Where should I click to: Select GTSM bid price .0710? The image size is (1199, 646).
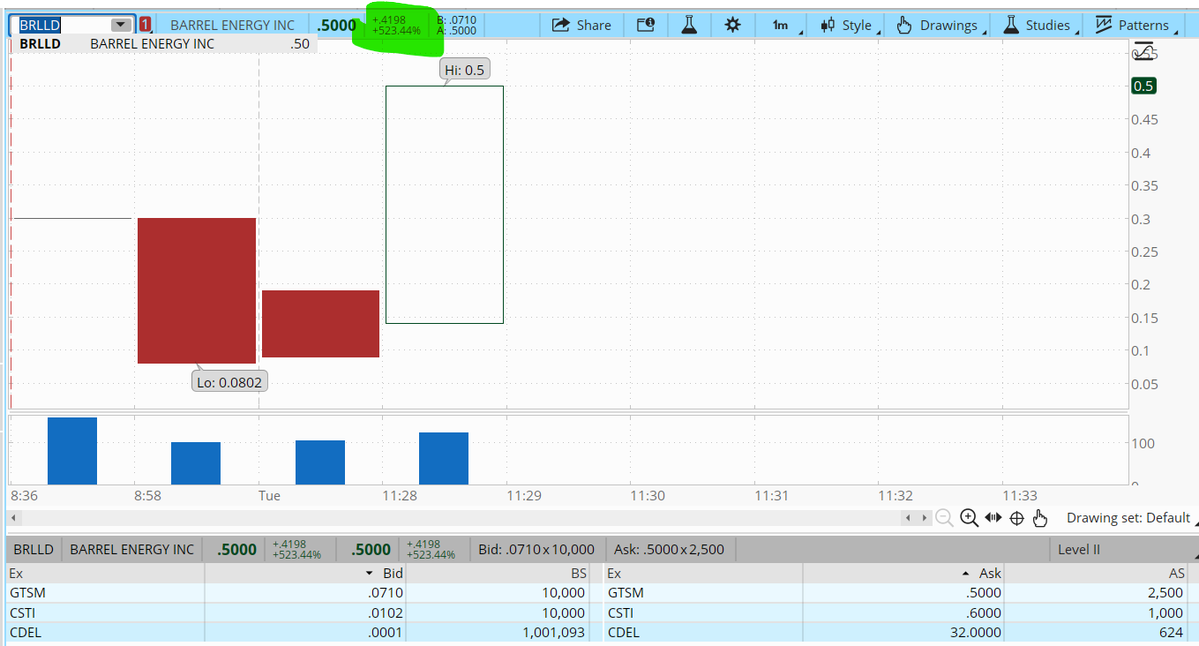pyautogui.click(x=385, y=592)
